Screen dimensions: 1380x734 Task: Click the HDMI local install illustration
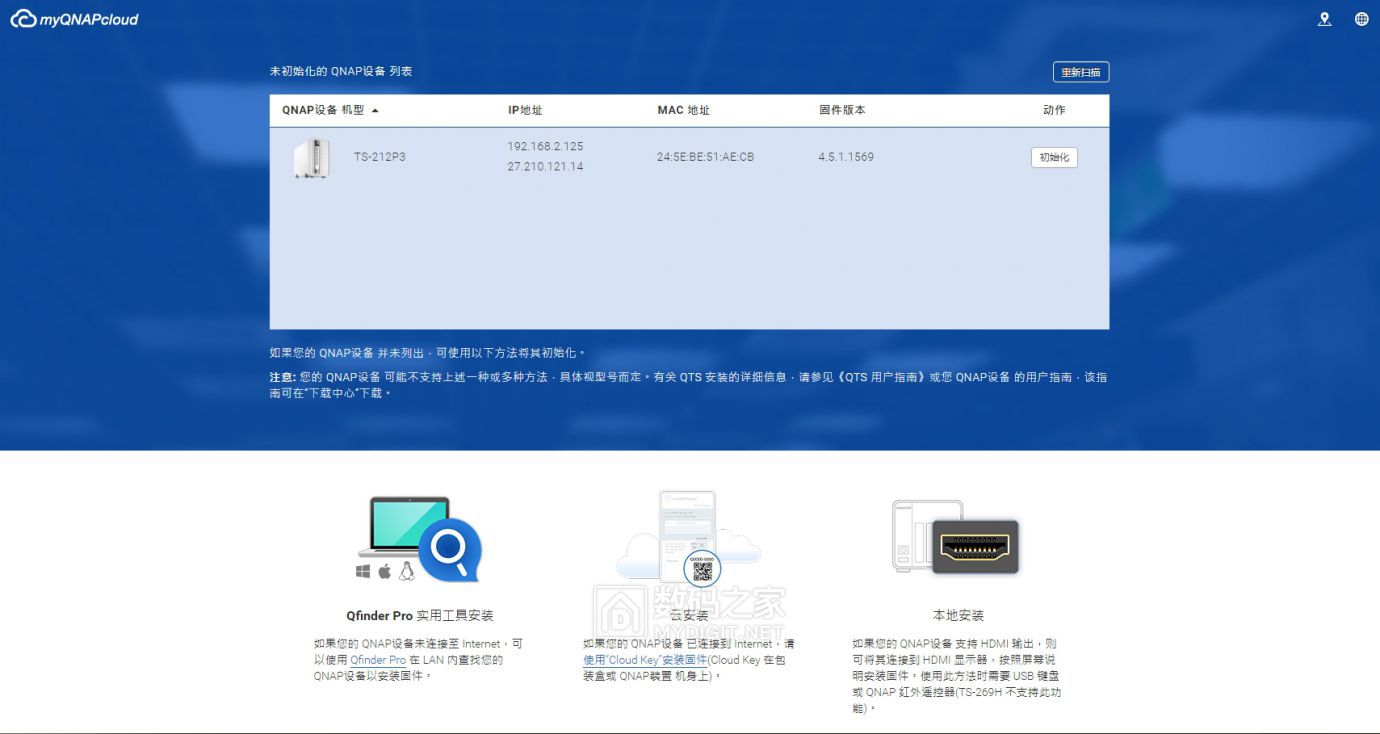(955, 538)
